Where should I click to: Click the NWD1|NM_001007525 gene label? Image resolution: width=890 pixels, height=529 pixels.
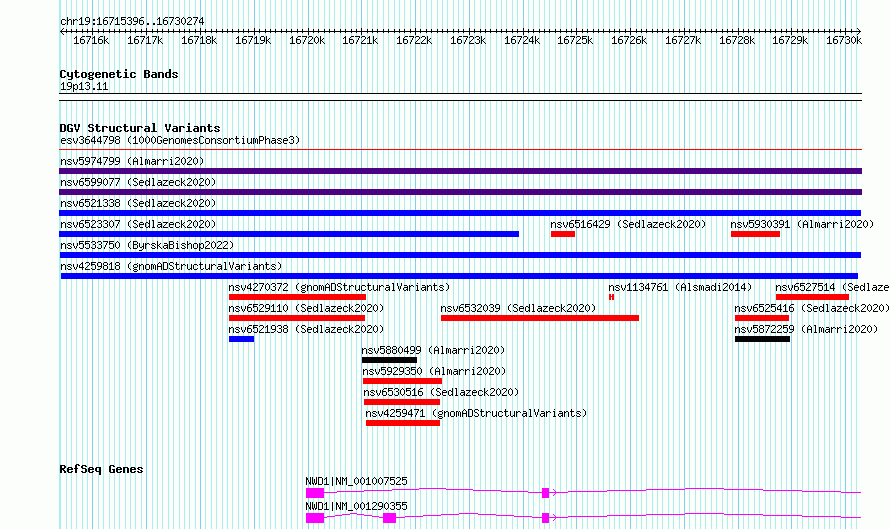[x=356, y=481]
